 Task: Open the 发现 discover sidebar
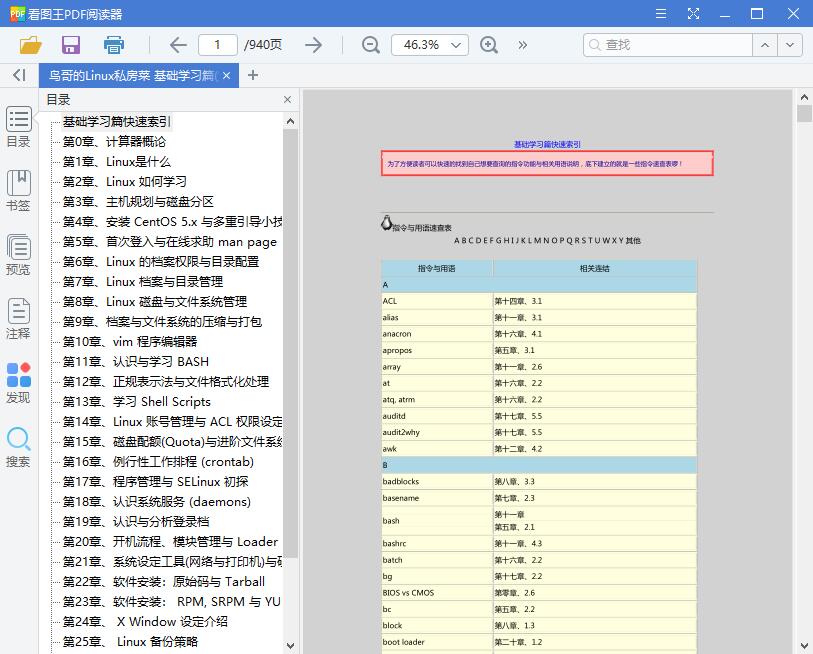(x=19, y=383)
